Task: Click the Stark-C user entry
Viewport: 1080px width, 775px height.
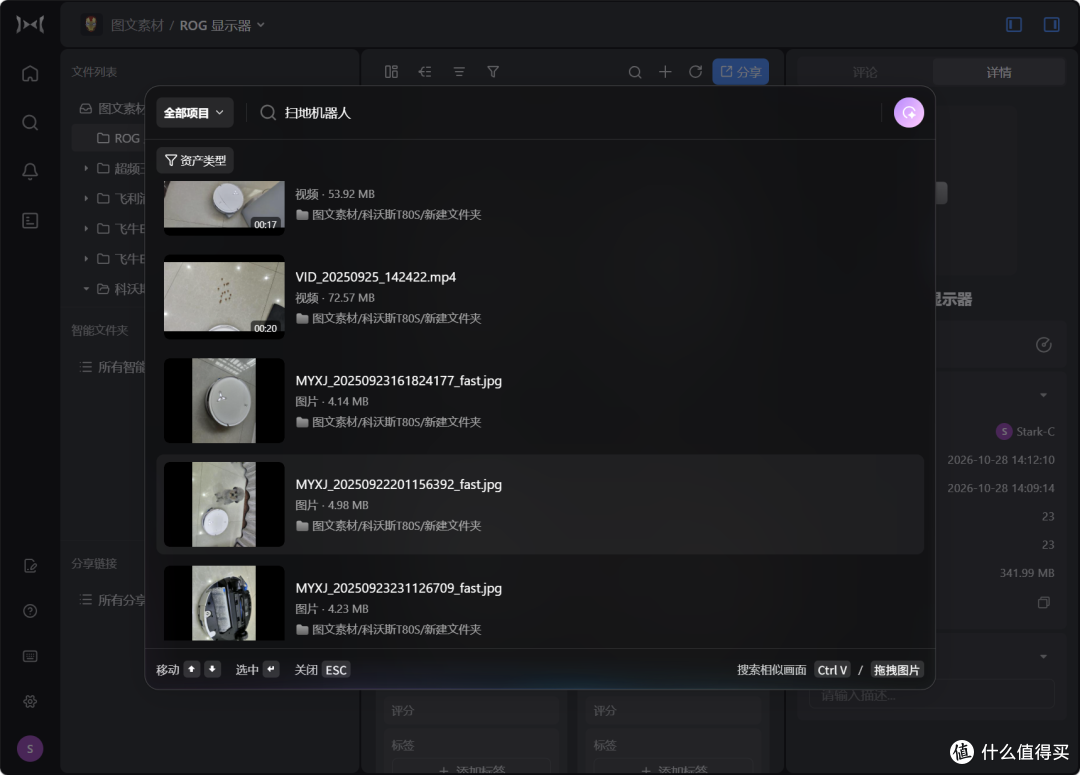Action: 1025,431
